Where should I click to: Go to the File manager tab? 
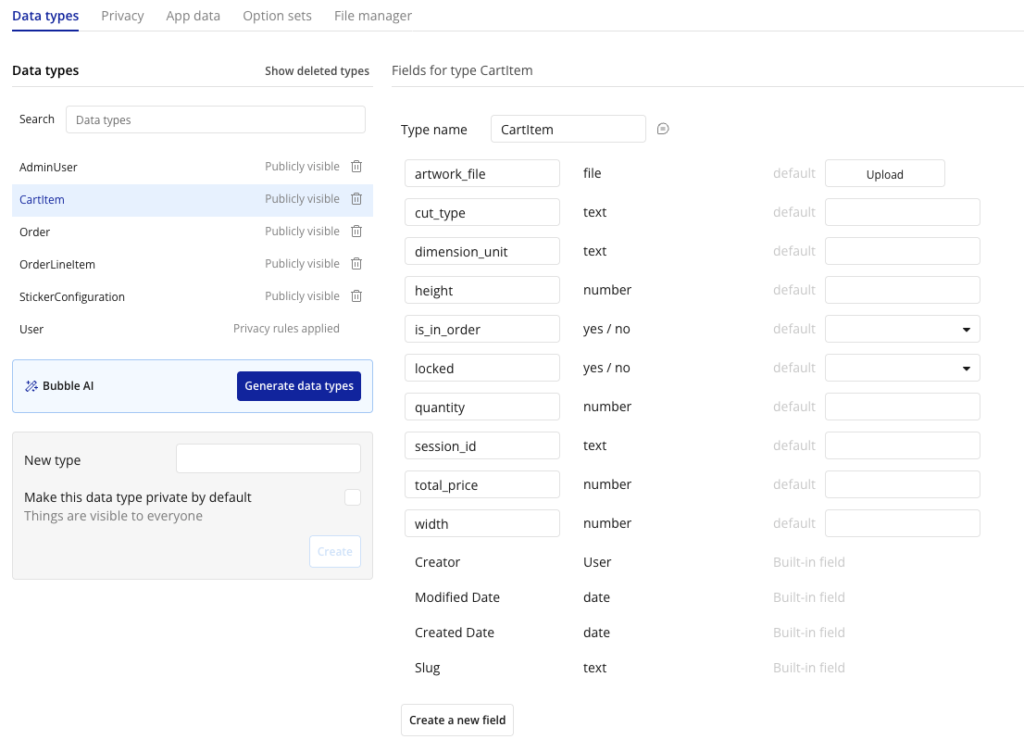tap(372, 16)
